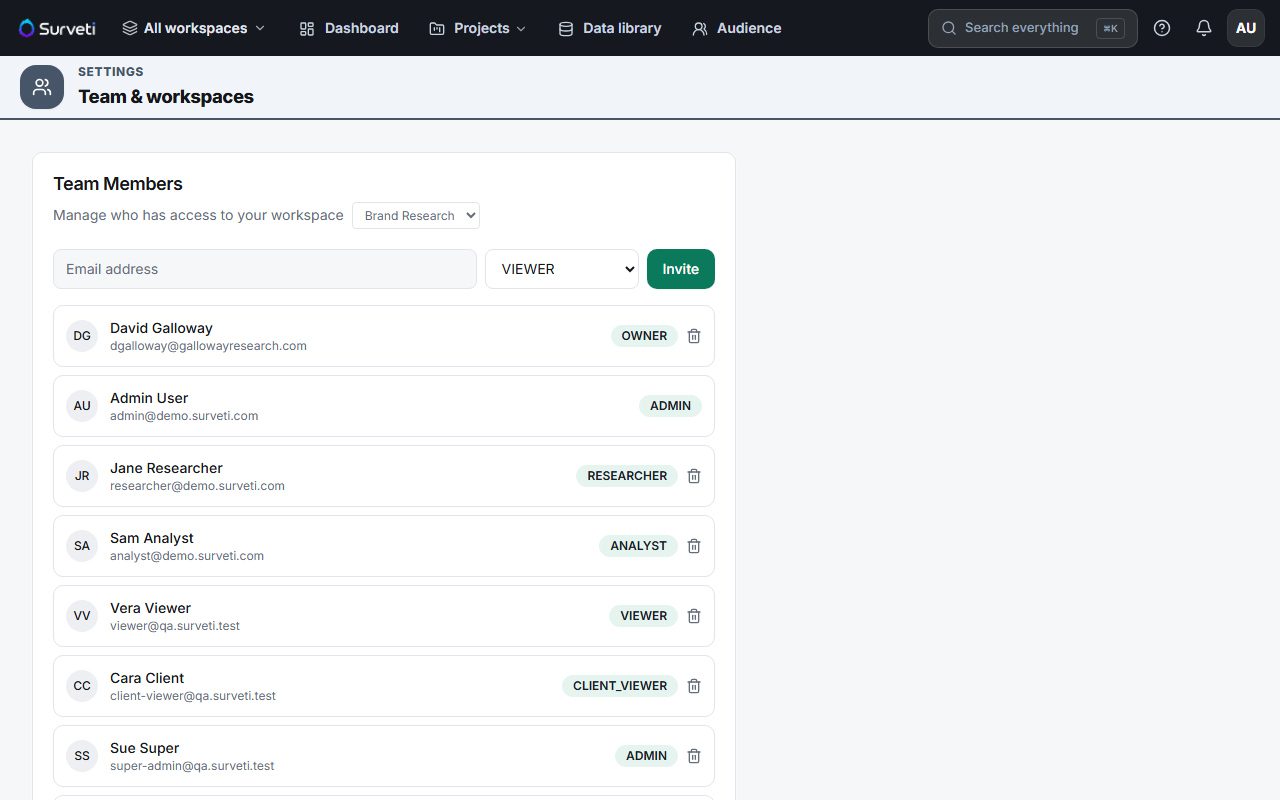The image size is (1280, 800).
Task: Focus the Search everything box
Action: click(x=1033, y=28)
